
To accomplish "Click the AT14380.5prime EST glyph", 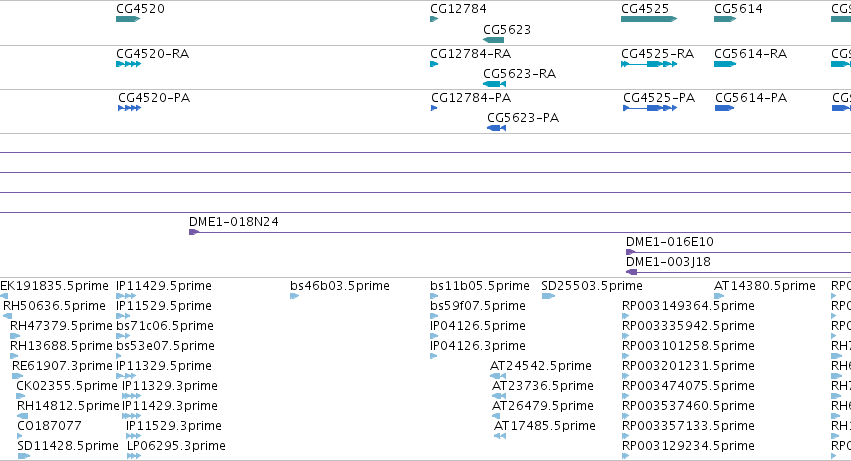I will [719, 296].
